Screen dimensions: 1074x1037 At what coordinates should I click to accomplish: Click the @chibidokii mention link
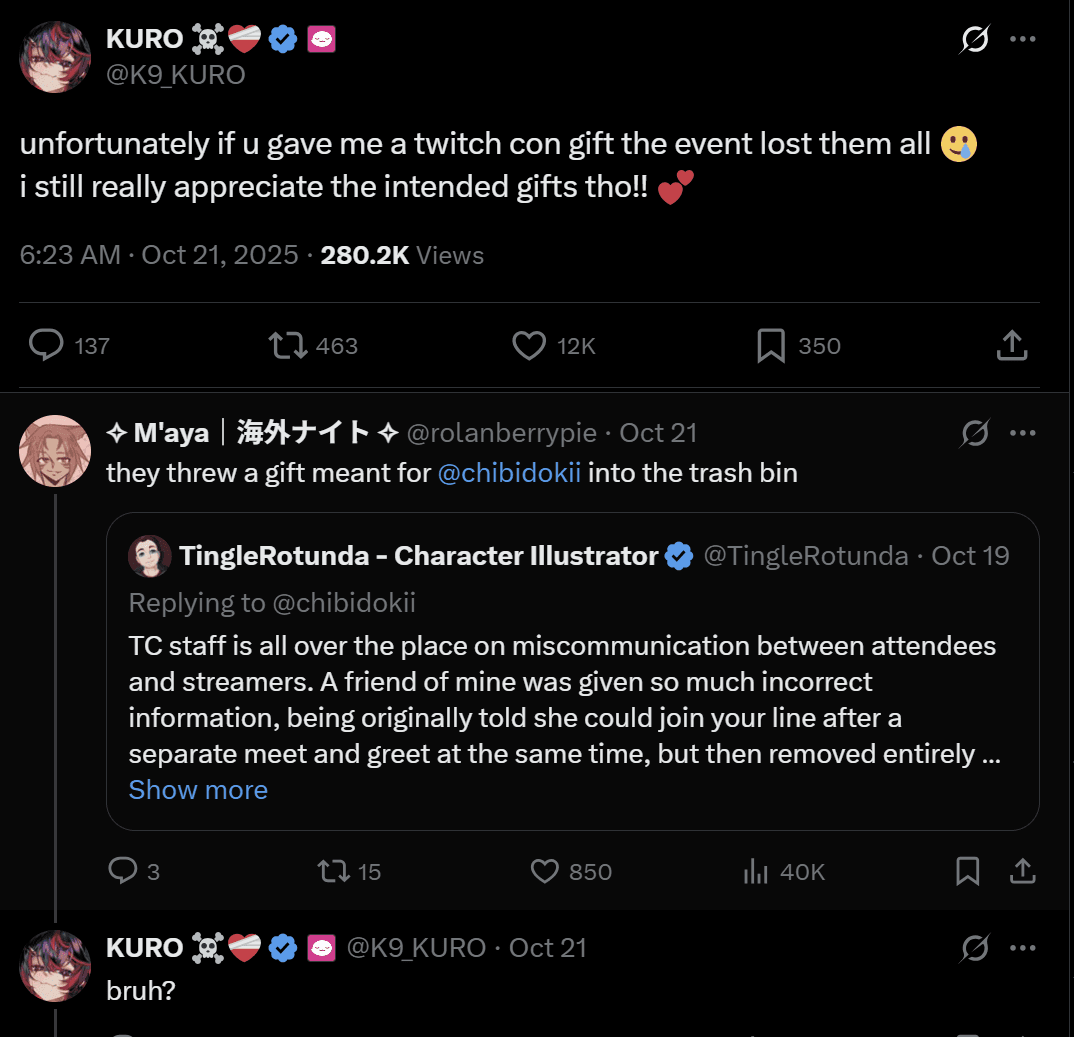509,473
